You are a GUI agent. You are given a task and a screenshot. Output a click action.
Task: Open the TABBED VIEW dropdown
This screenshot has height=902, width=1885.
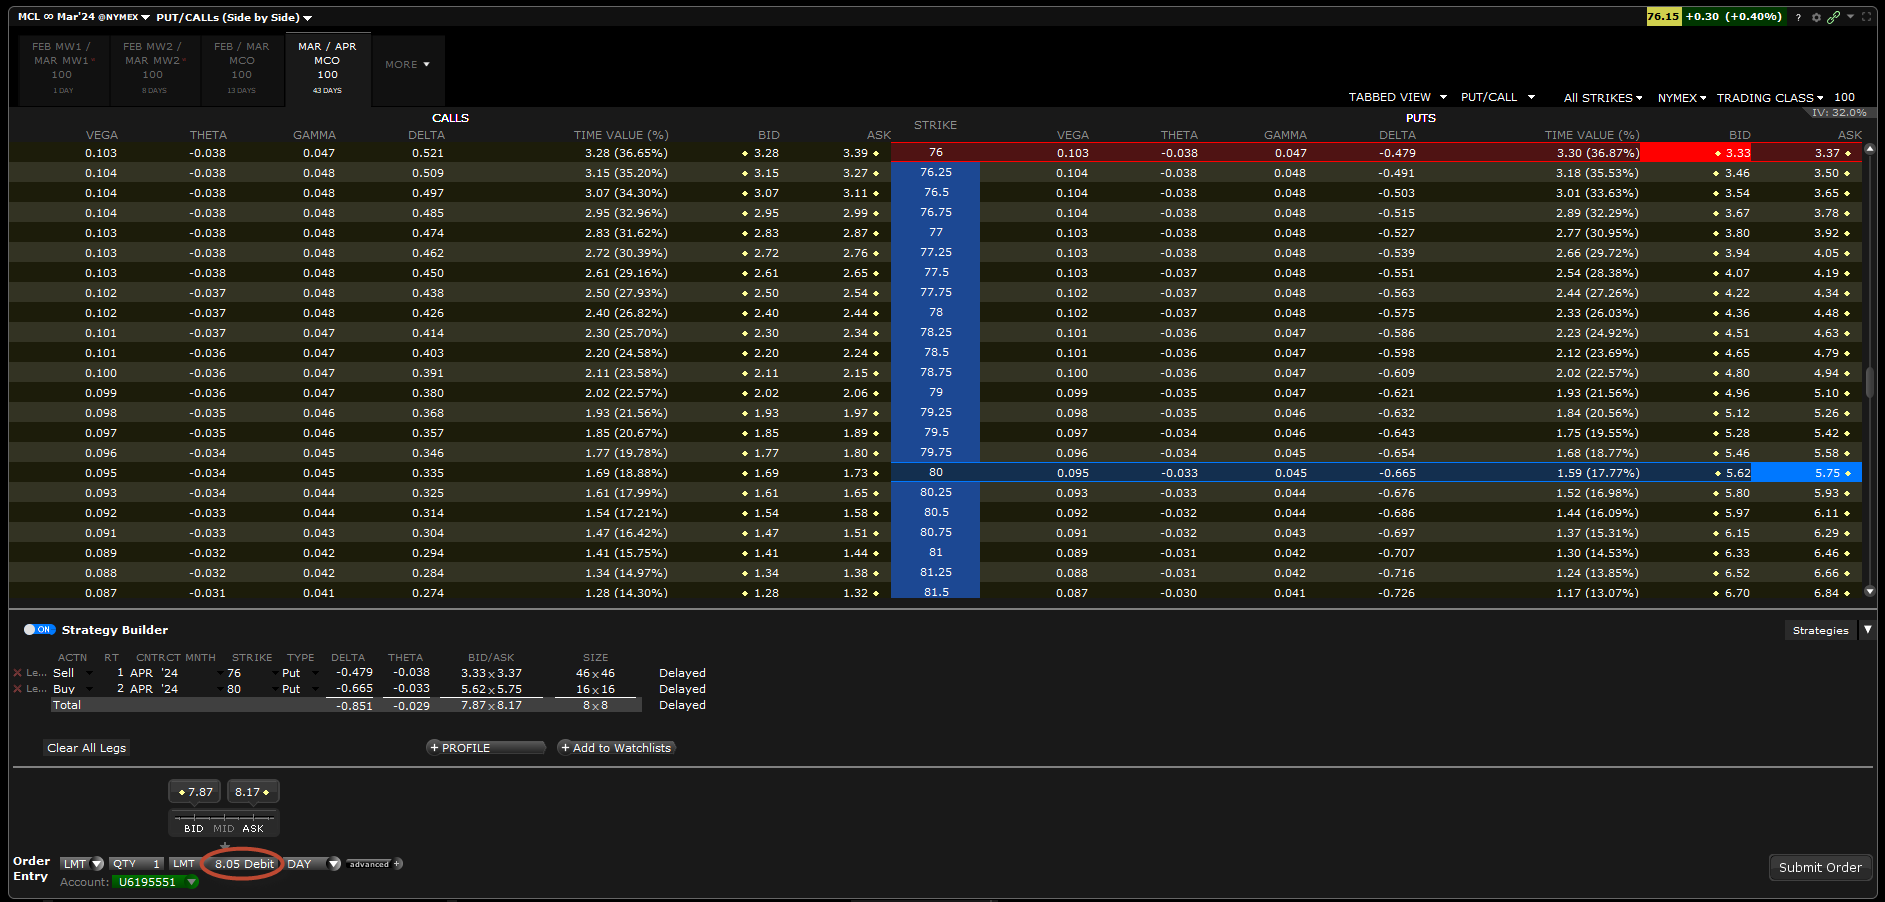coord(1397,97)
